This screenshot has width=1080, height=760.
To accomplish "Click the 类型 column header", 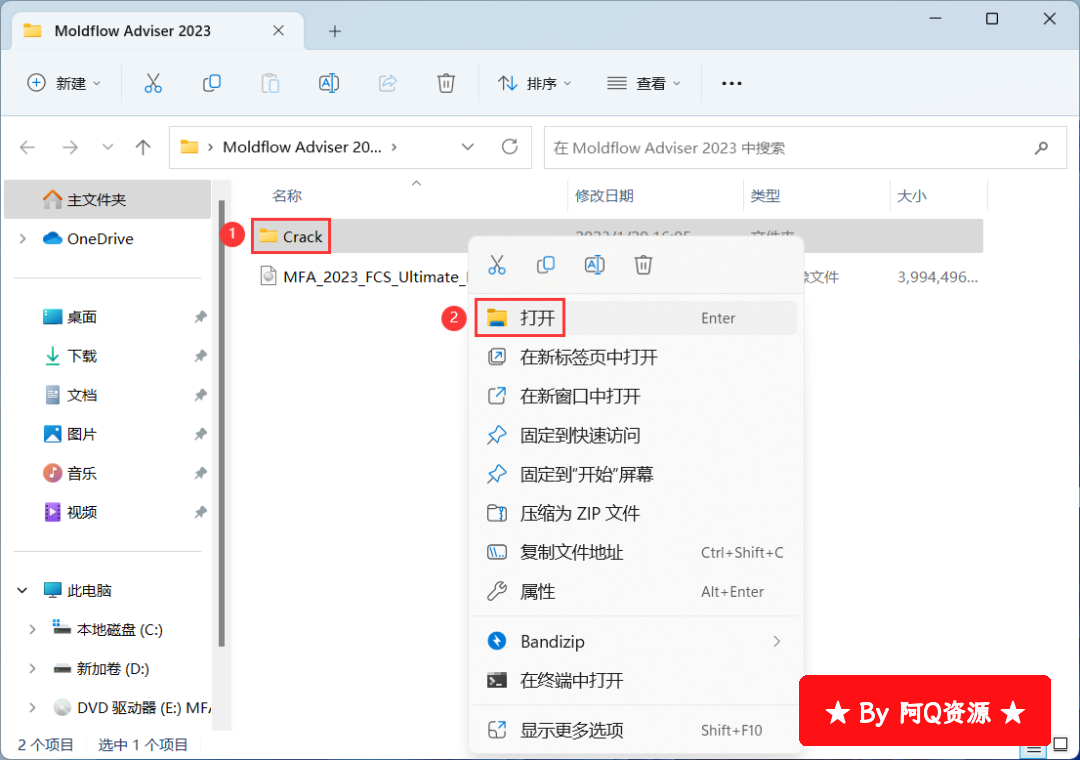I will coord(765,196).
